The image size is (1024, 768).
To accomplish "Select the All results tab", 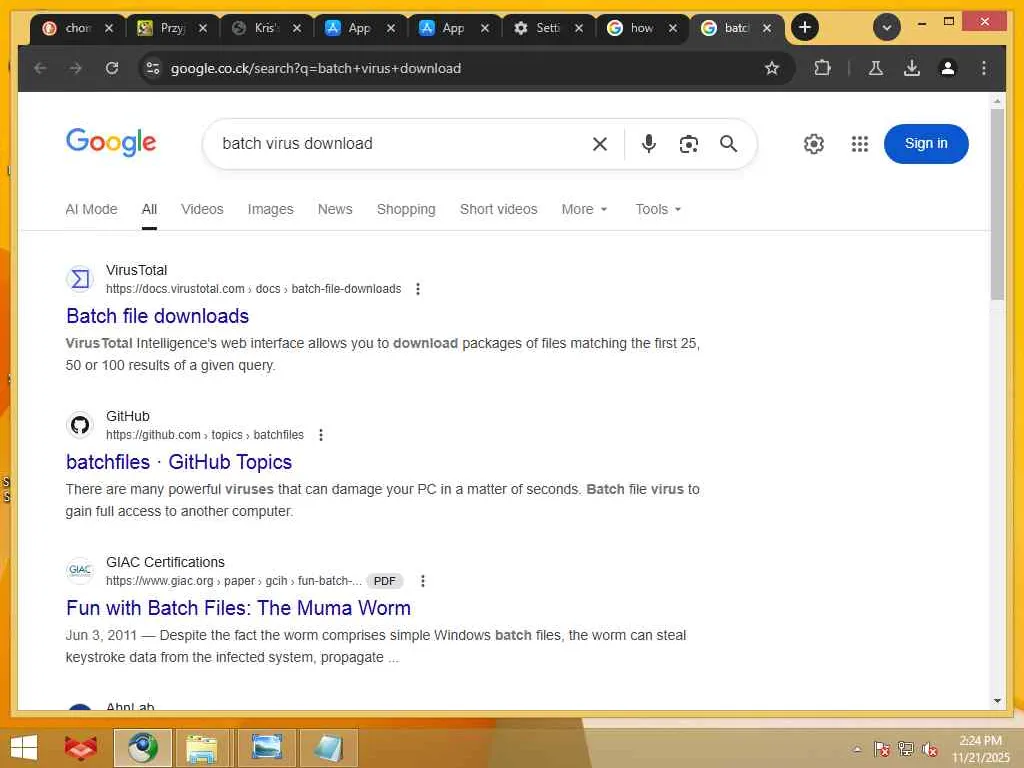I will (149, 209).
